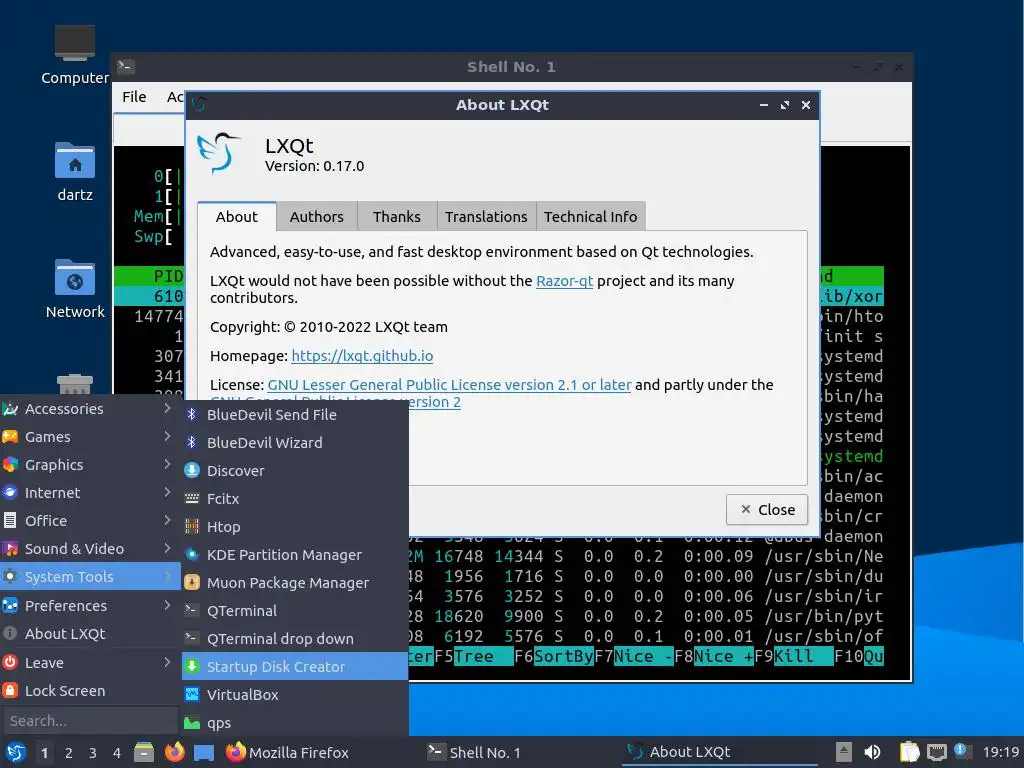Click the VirtualBox icon in submenu

191,695
